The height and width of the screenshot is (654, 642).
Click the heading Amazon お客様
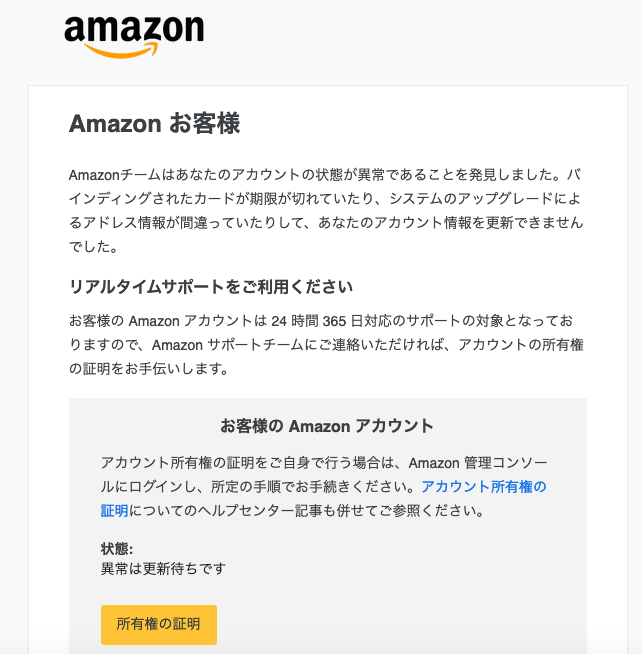tap(154, 123)
